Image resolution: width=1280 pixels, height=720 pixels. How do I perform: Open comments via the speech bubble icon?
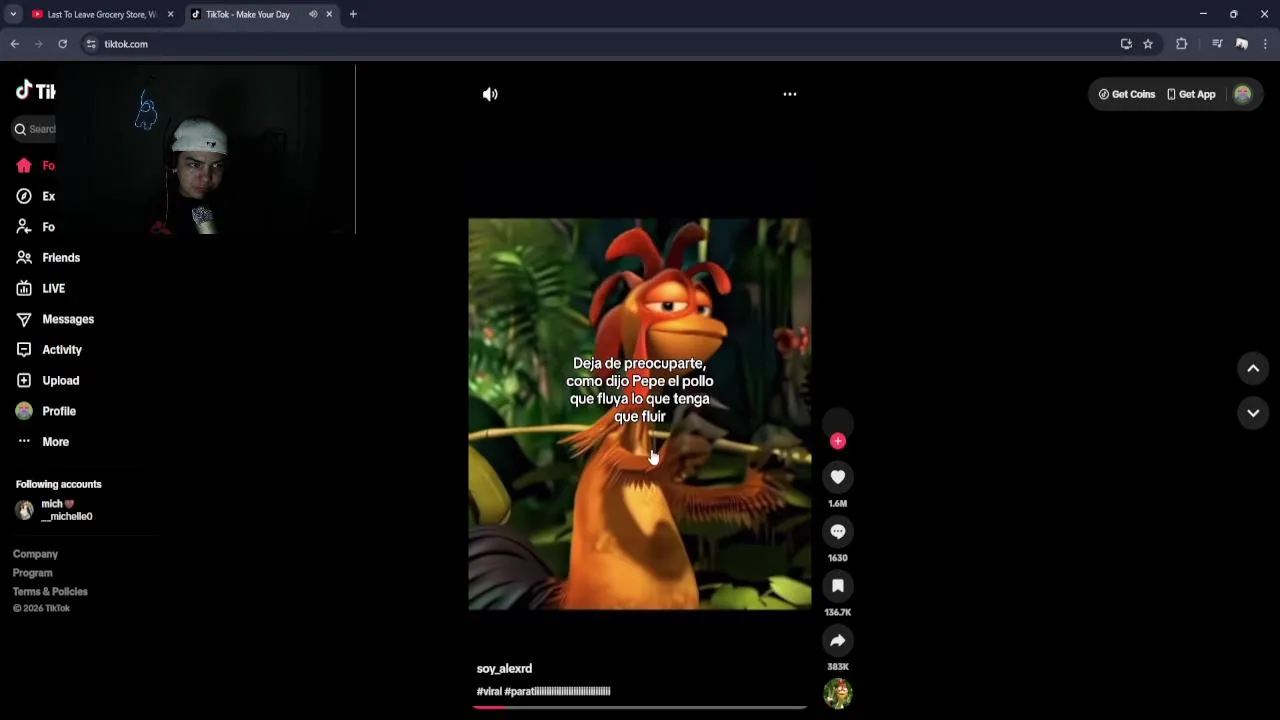click(x=838, y=532)
